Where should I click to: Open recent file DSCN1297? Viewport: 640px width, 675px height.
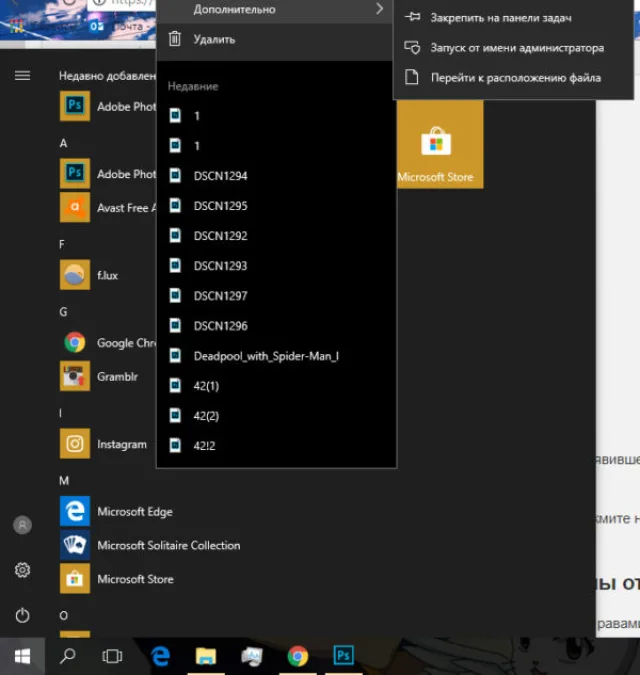(276, 296)
